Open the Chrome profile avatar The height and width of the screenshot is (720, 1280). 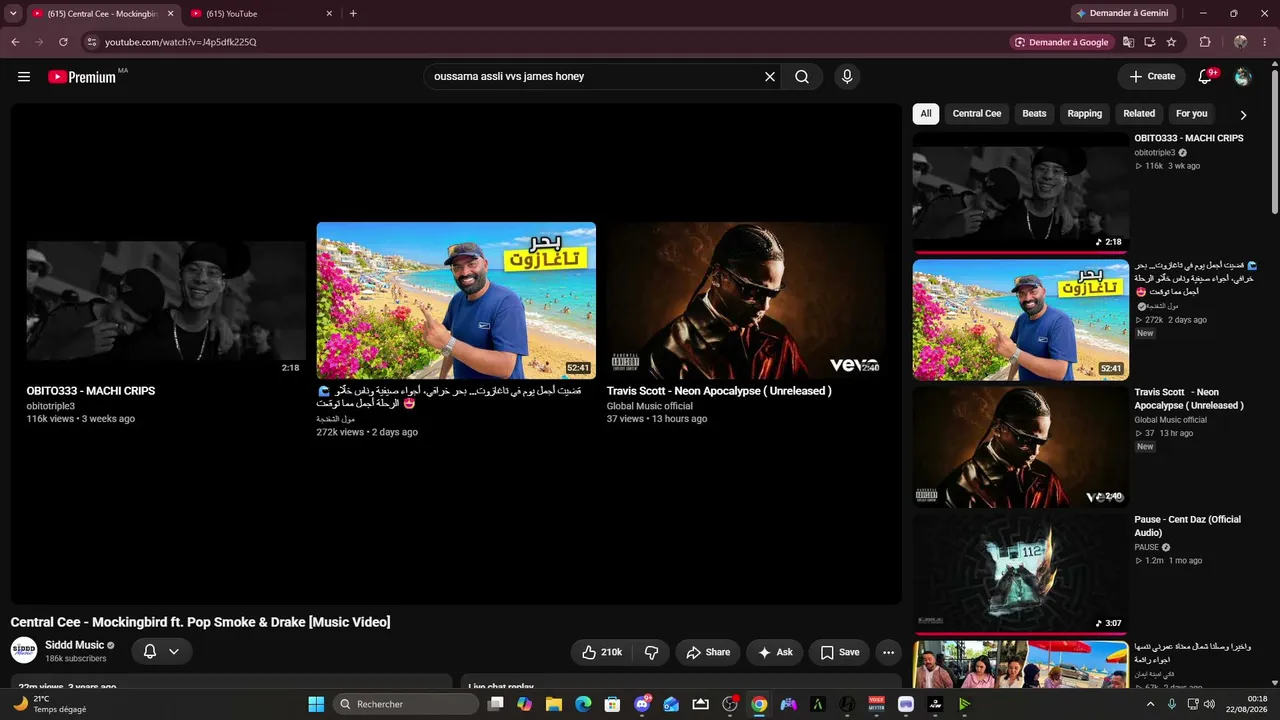coord(1240,42)
